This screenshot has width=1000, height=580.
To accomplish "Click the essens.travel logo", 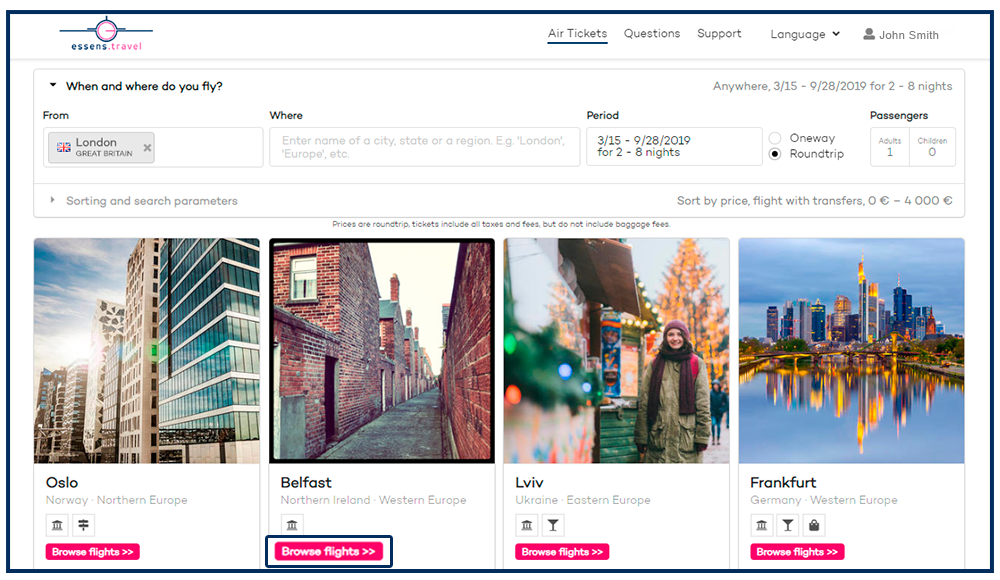I will (x=106, y=34).
